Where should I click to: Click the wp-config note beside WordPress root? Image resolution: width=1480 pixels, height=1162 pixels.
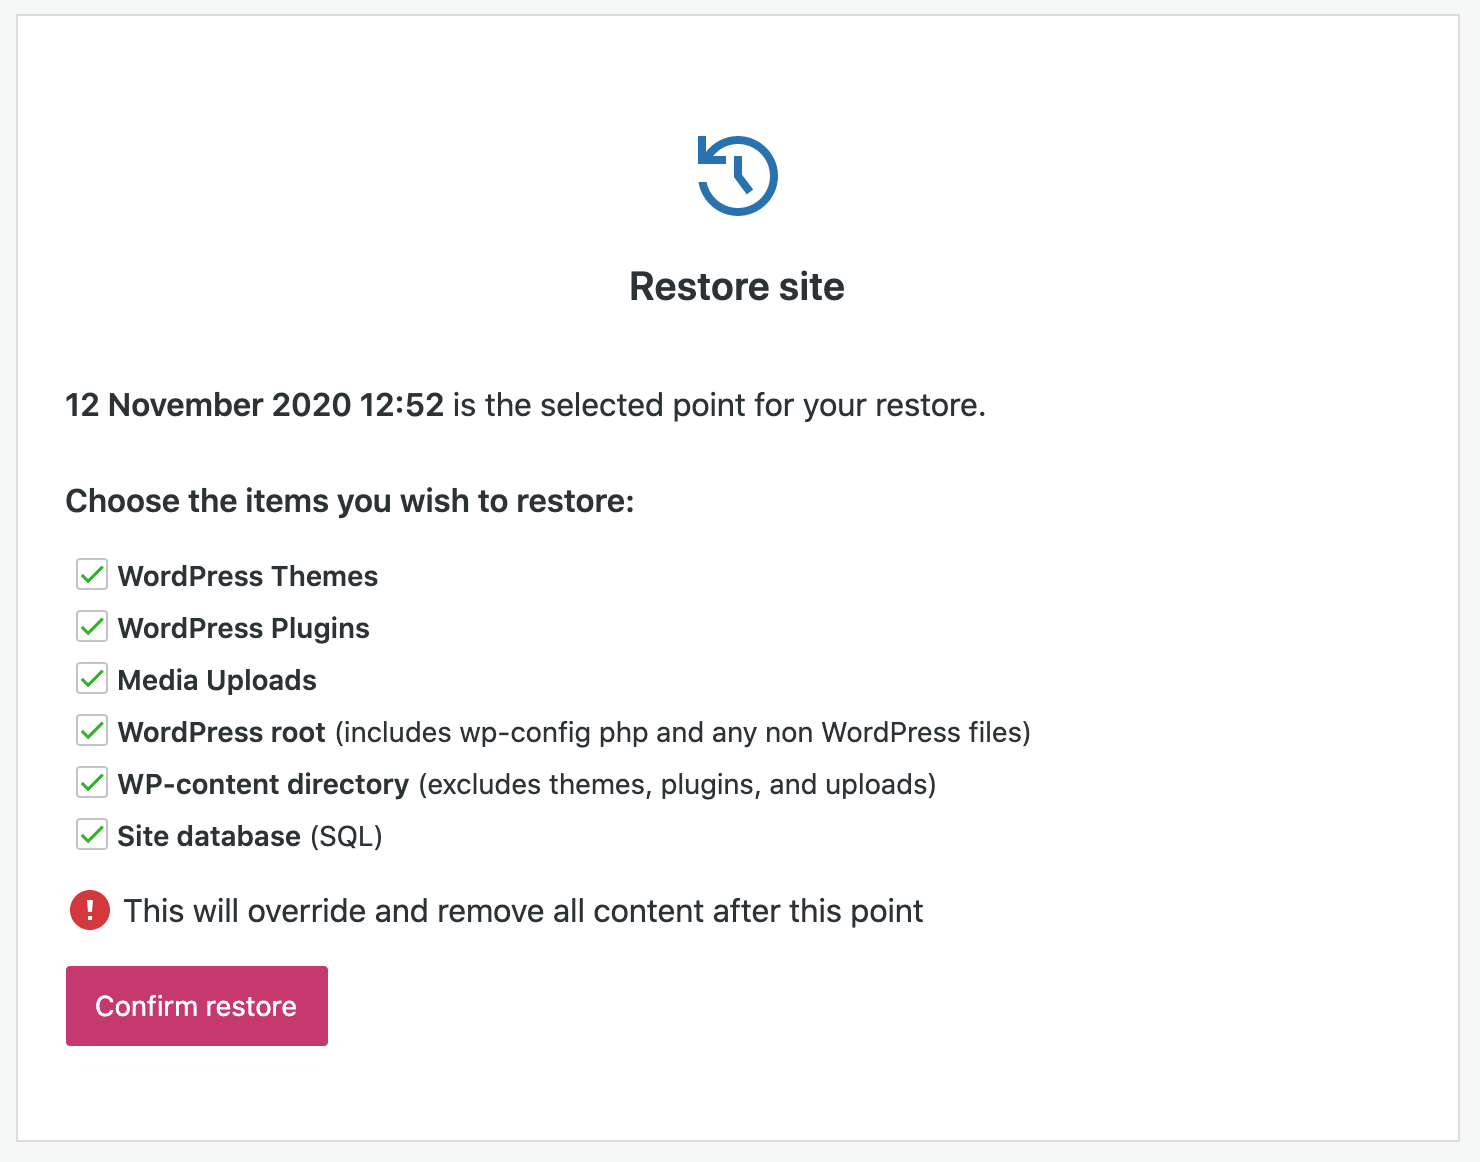(x=683, y=732)
